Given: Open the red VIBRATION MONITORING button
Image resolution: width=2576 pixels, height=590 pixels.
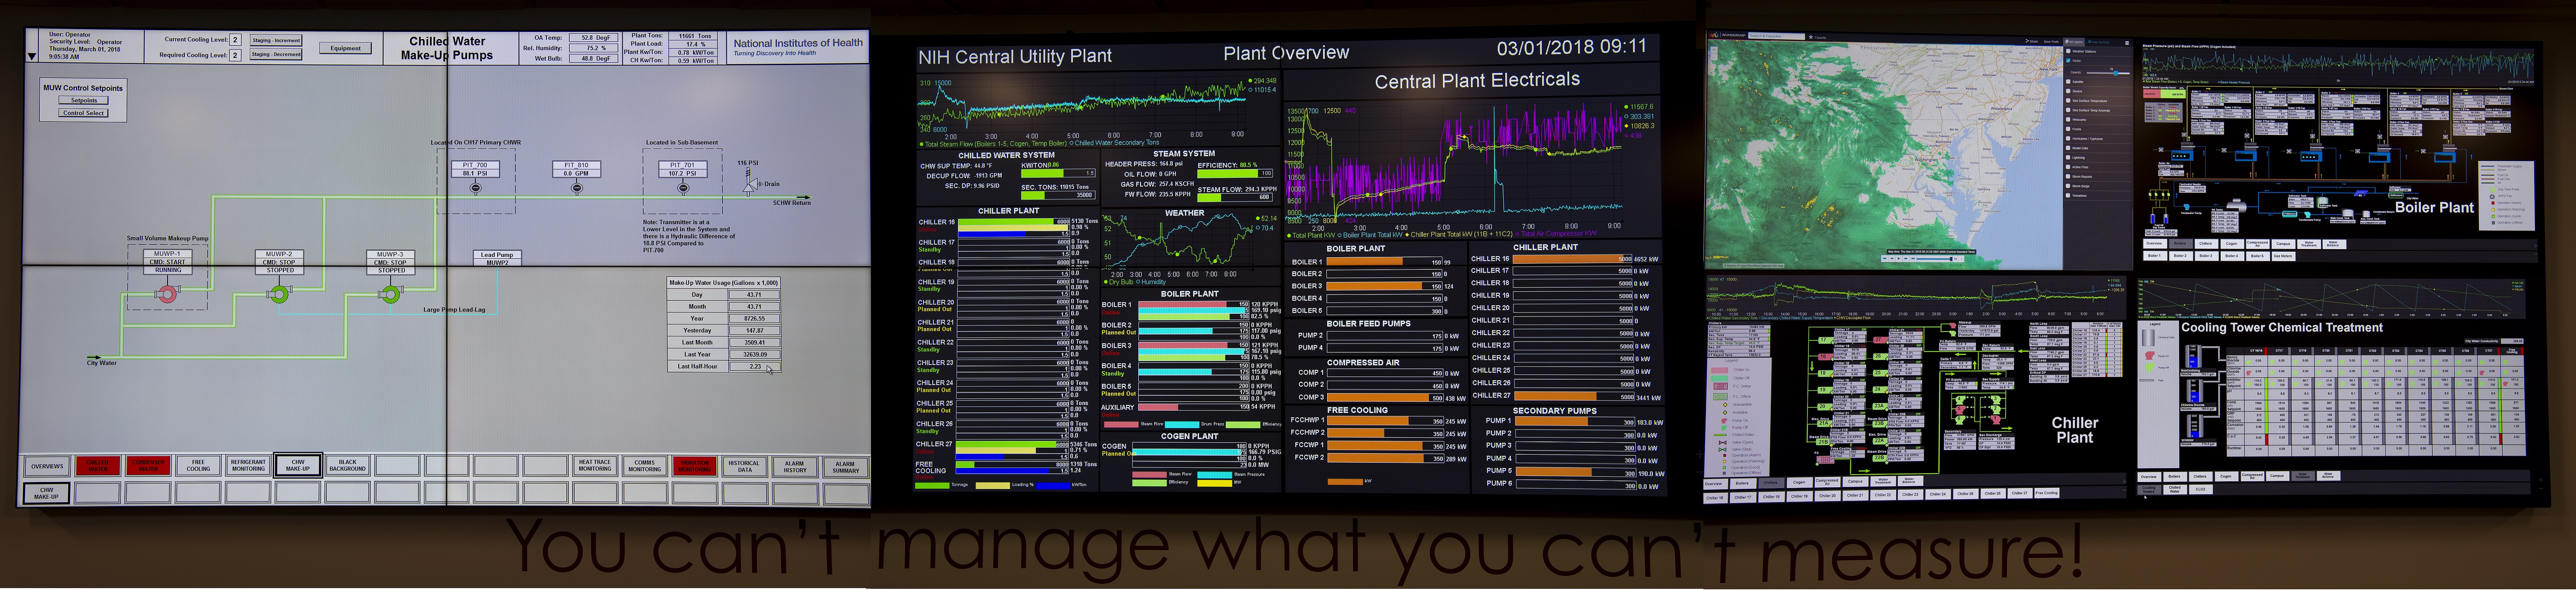Looking at the screenshot, I should 695,466.
